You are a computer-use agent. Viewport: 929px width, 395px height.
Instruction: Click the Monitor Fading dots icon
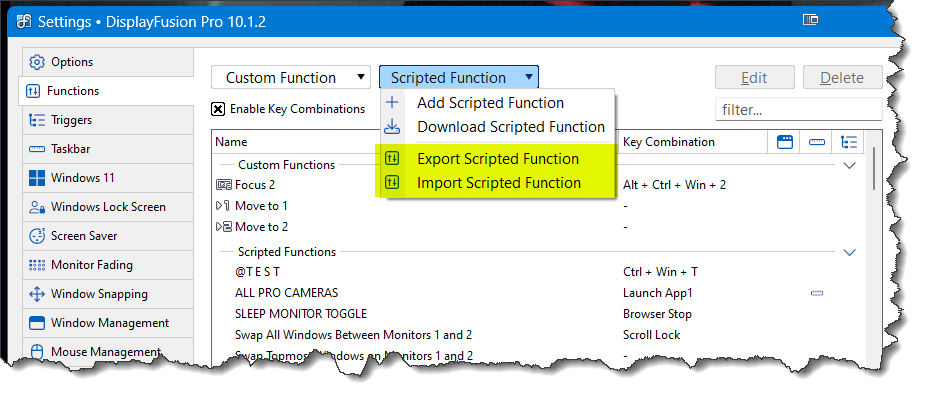click(x=37, y=265)
